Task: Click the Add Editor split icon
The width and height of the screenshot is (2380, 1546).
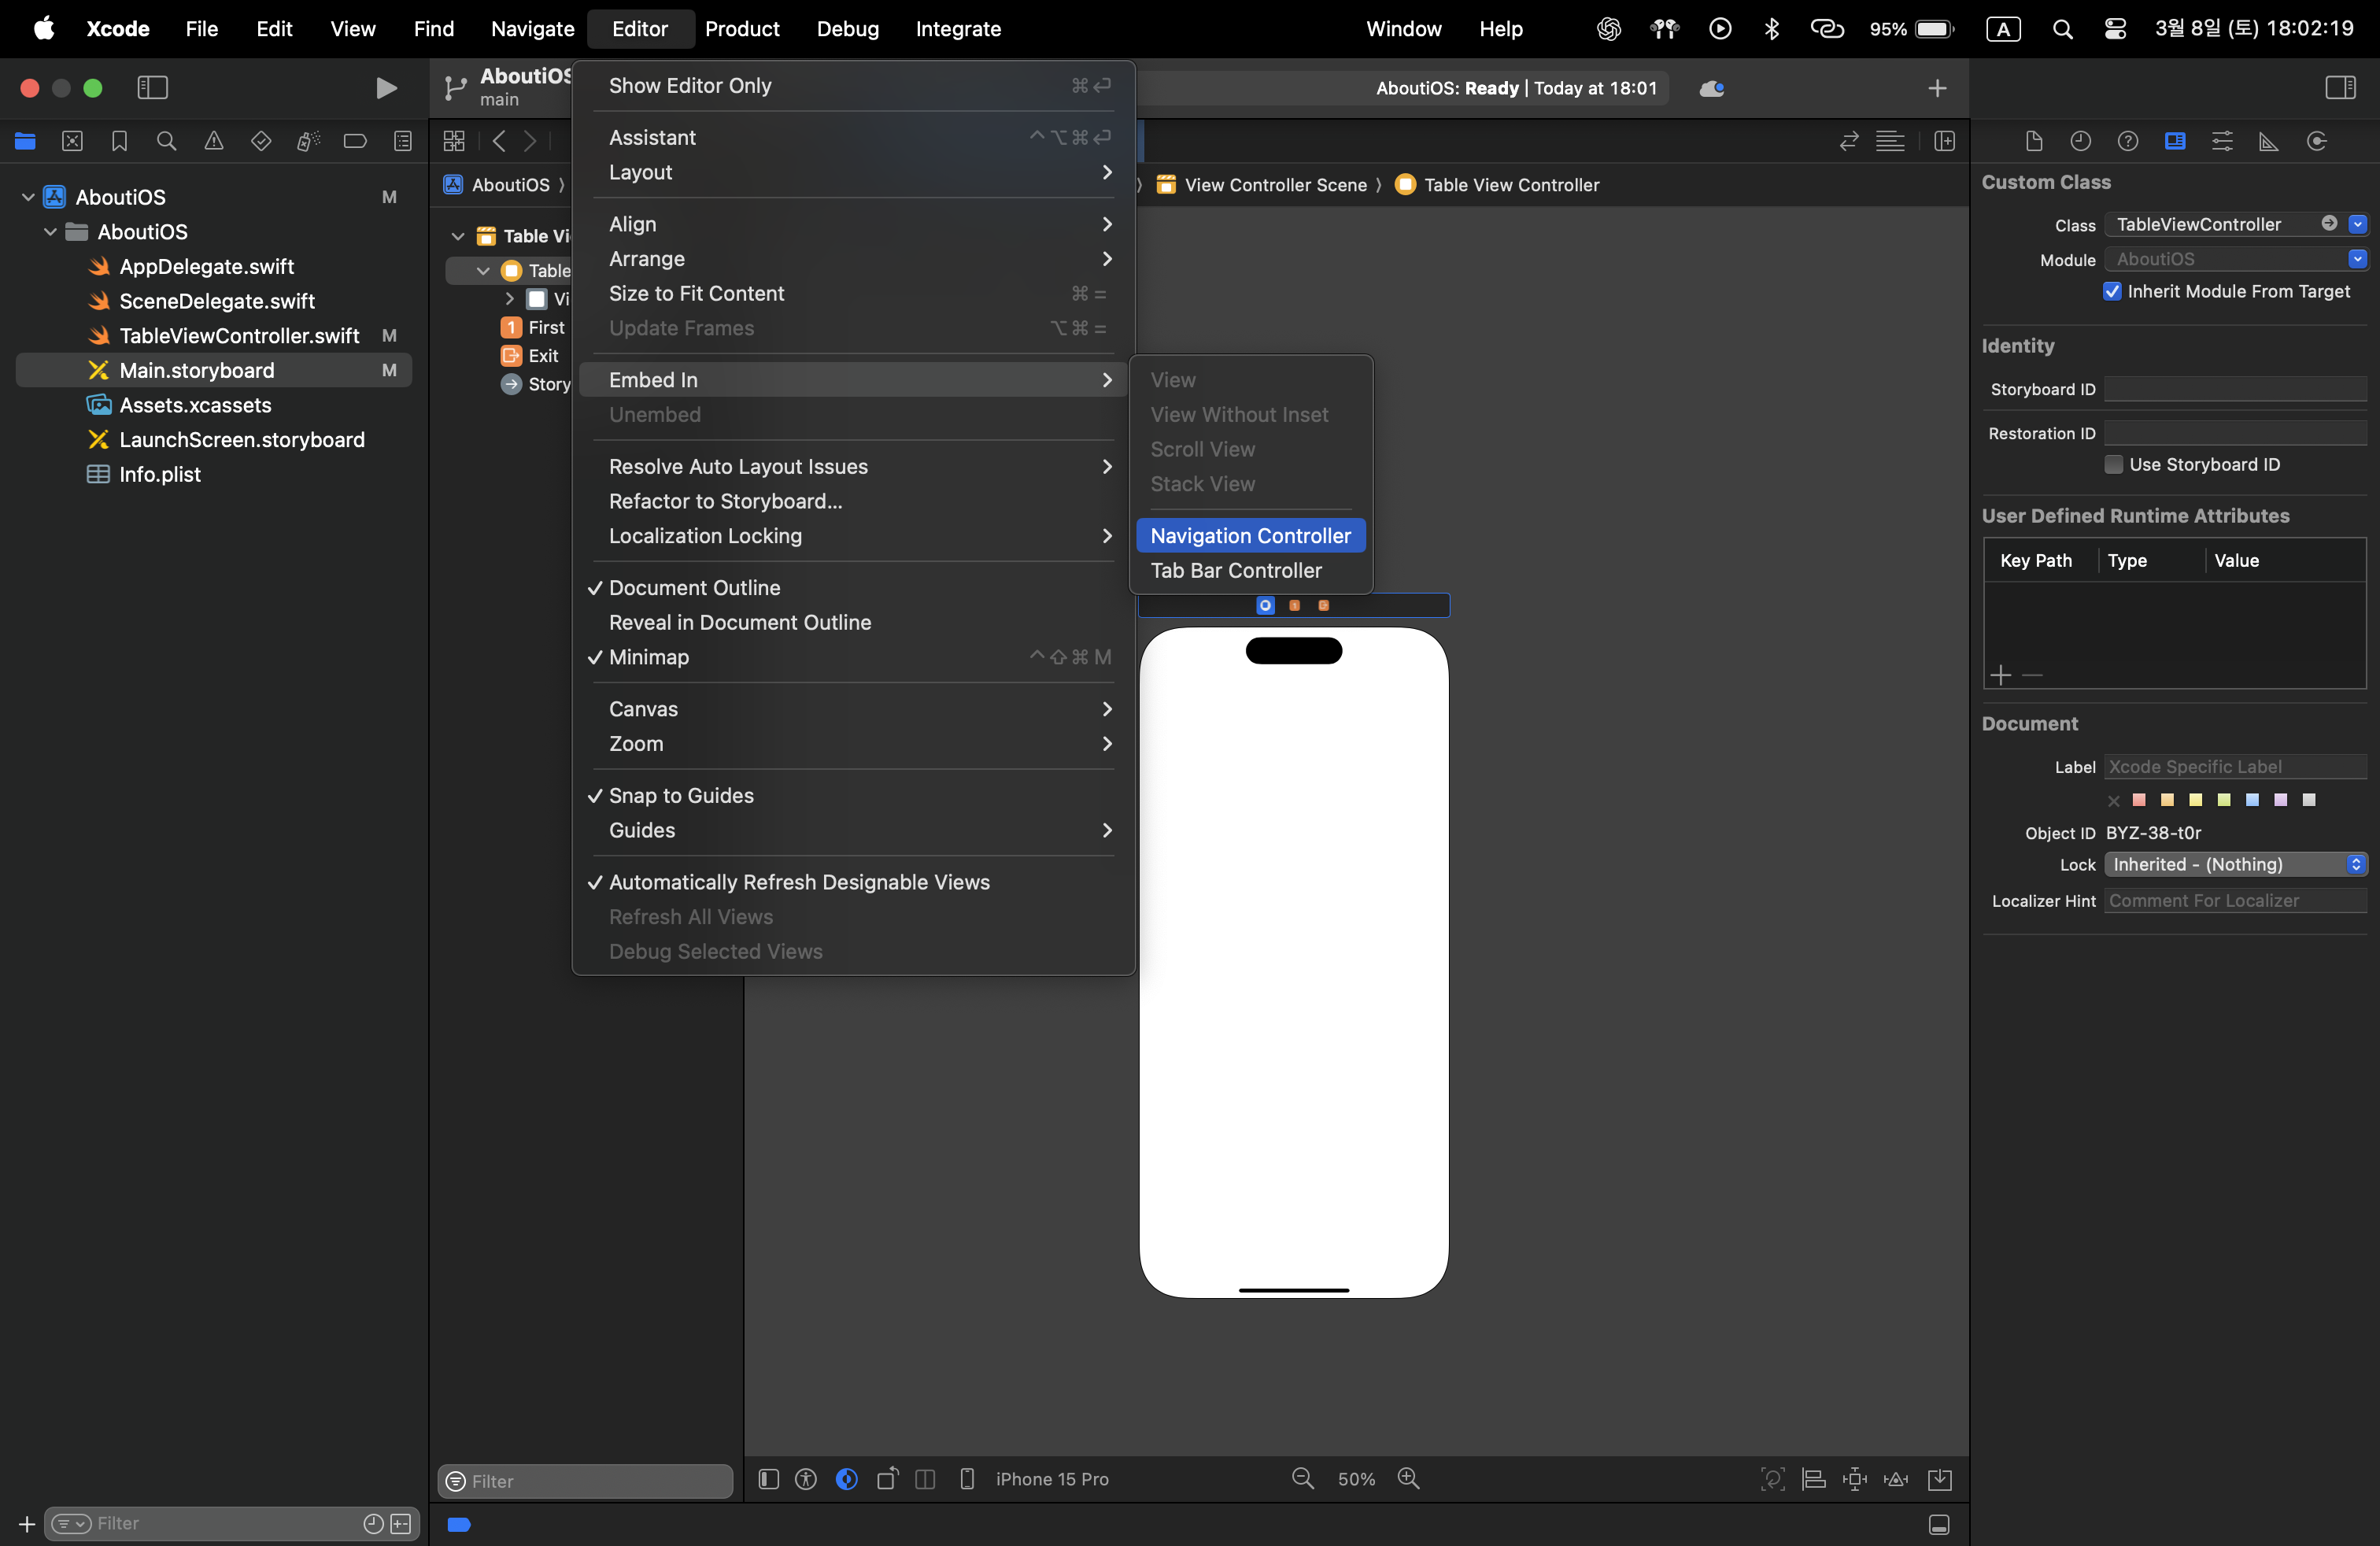Action: (1944, 141)
